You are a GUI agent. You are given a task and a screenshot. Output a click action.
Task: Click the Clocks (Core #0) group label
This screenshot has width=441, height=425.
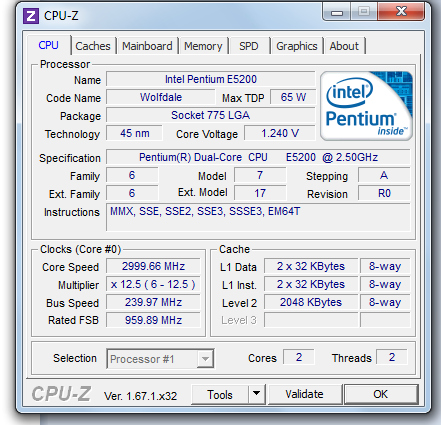(x=80, y=249)
